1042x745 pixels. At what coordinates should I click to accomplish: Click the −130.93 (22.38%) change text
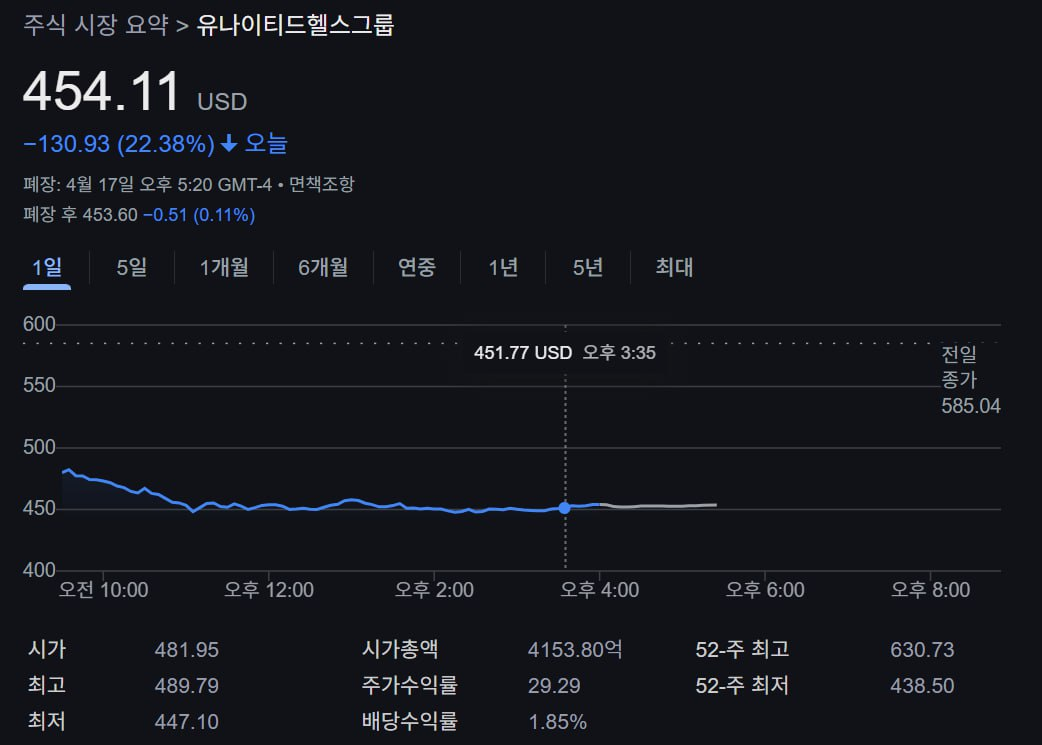(119, 144)
